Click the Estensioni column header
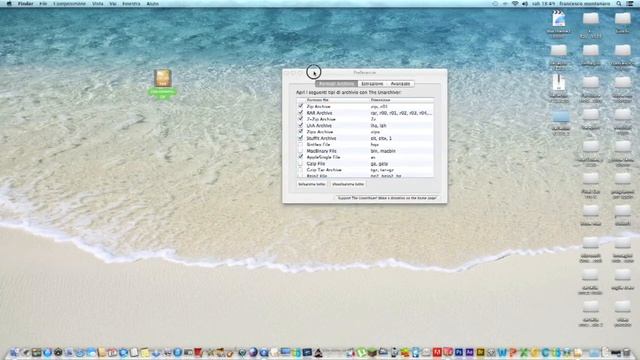The height and width of the screenshot is (360, 640). click(401, 100)
